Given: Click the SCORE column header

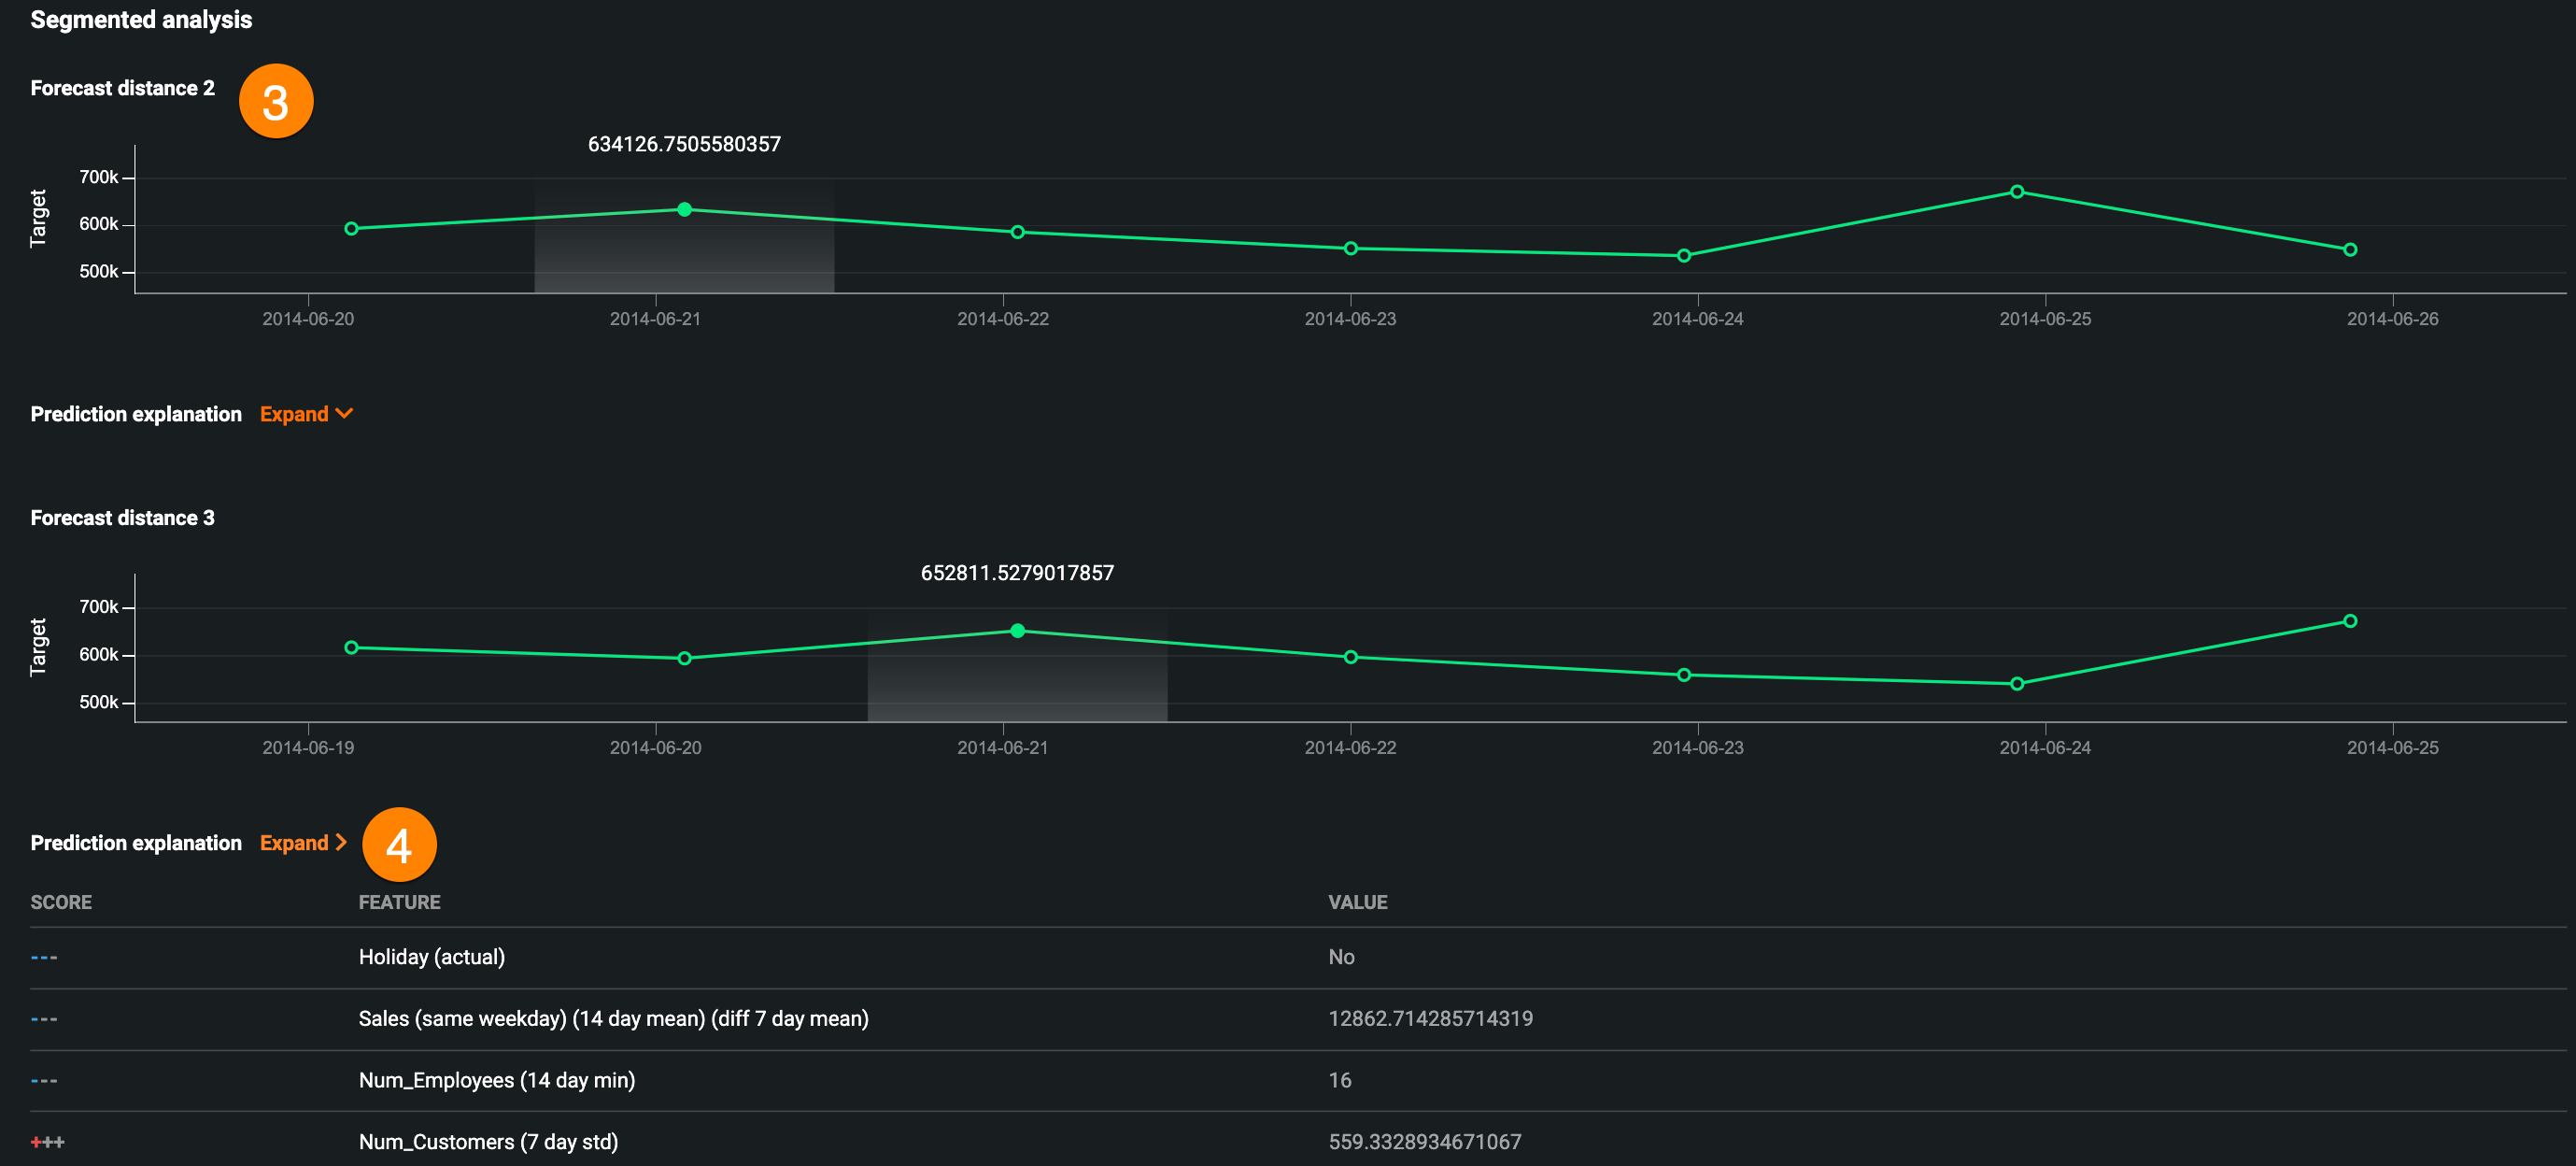Looking at the screenshot, I should [x=61, y=902].
